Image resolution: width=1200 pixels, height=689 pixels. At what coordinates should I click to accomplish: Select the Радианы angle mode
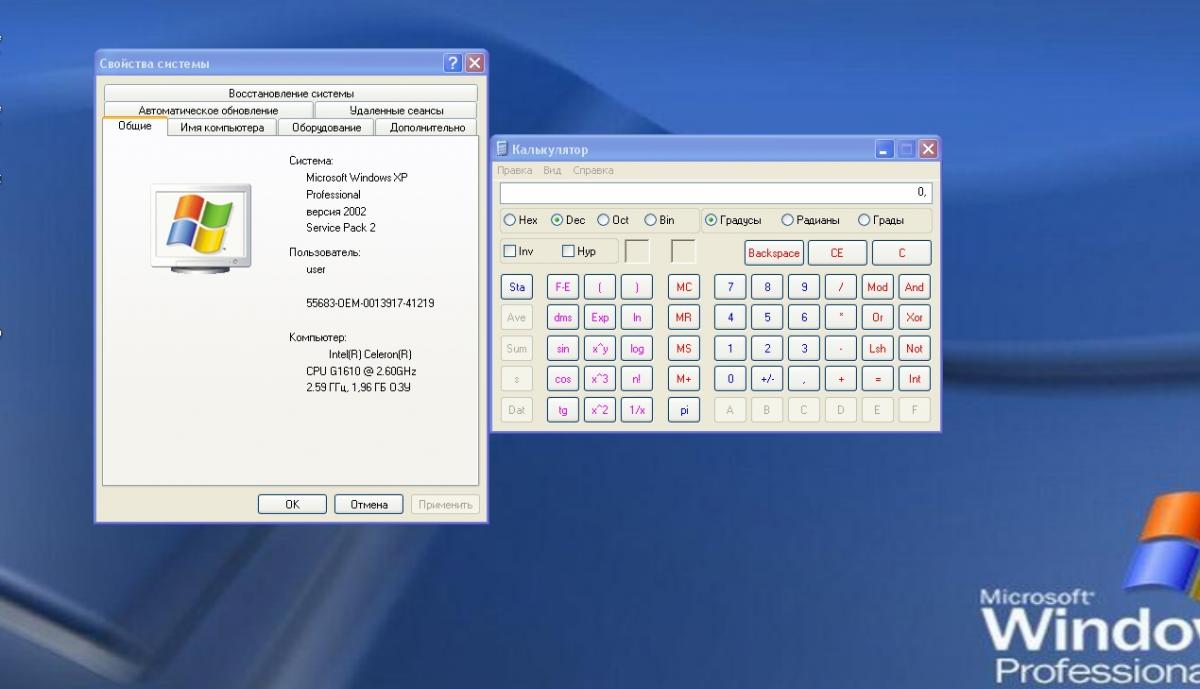[788, 220]
